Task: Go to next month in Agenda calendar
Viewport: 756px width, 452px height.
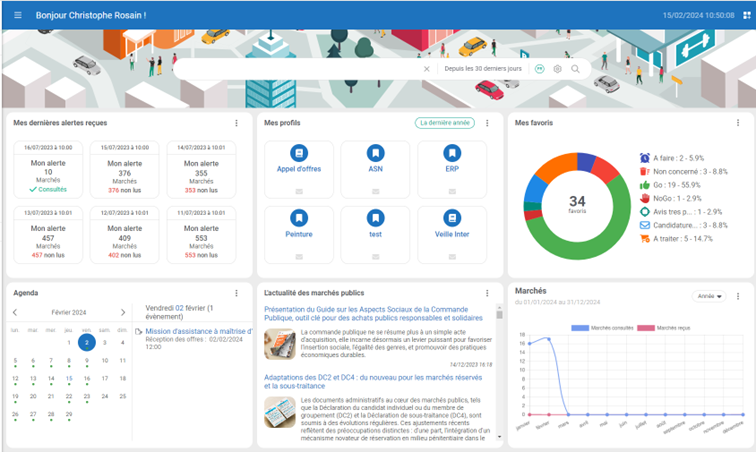Action: point(122,312)
